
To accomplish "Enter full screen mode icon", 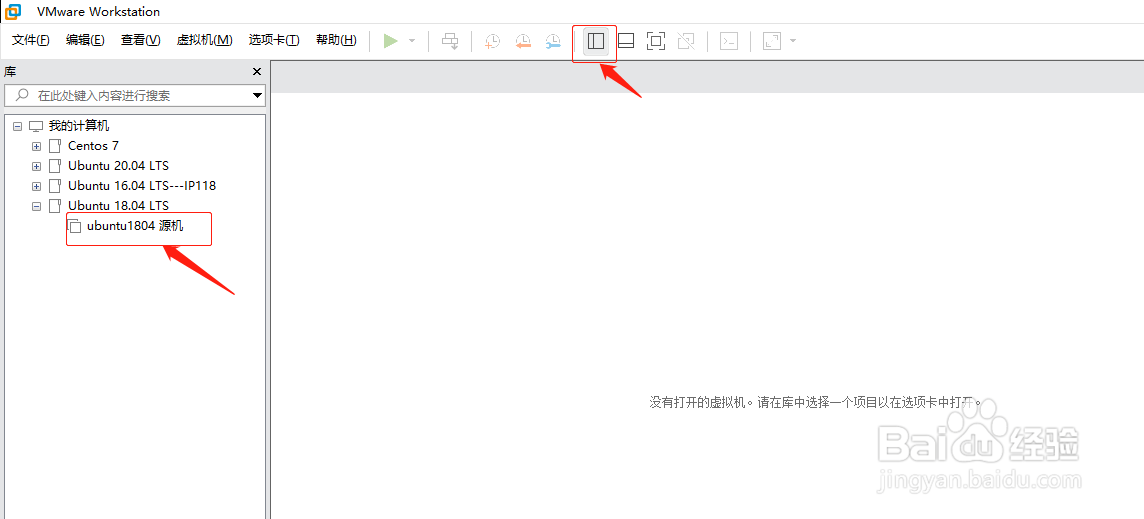I will tap(656, 41).
